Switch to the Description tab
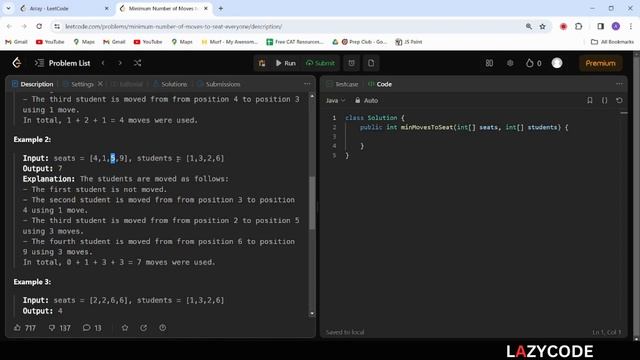The height and width of the screenshot is (360, 640). point(33,84)
